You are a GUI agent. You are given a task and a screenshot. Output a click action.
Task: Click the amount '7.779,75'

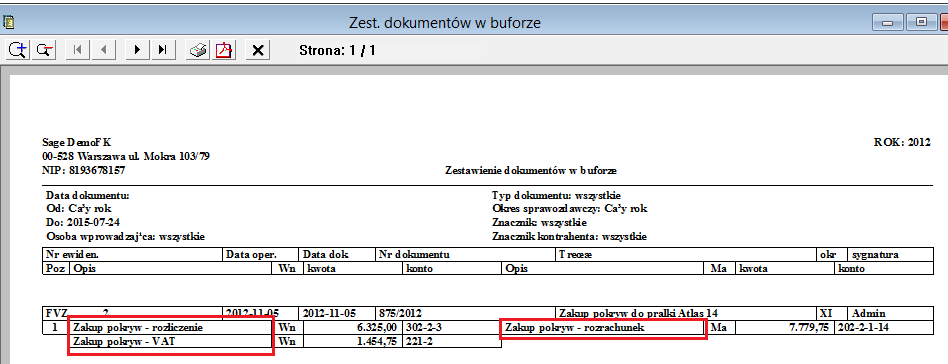pyautogui.click(x=808, y=327)
